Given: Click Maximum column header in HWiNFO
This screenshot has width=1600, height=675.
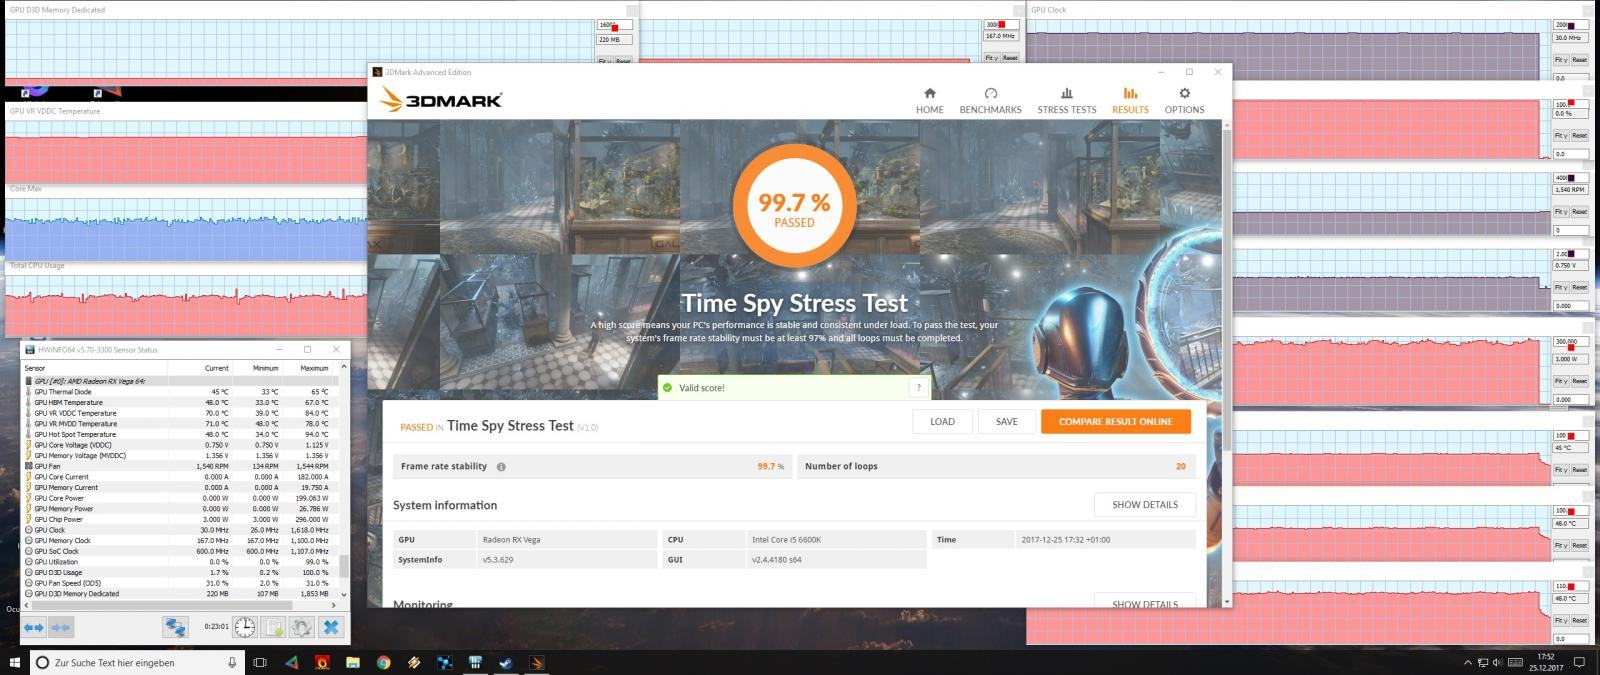Looking at the screenshot, I should tap(313, 368).
